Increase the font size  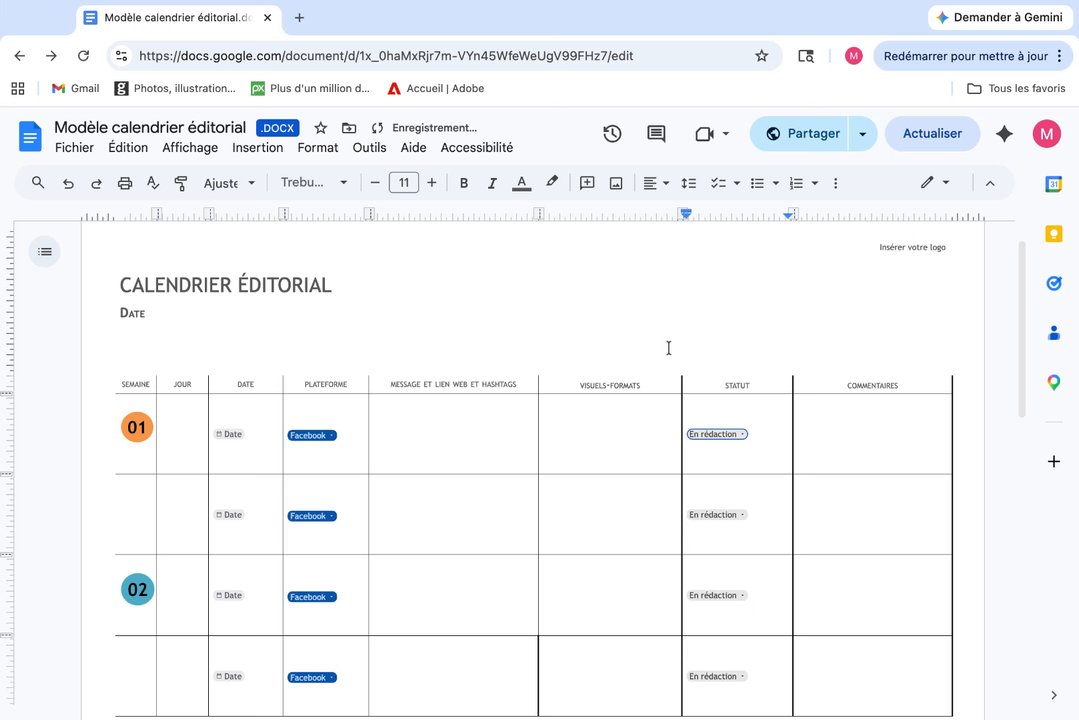pyautogui.click(x=431, y=182)
